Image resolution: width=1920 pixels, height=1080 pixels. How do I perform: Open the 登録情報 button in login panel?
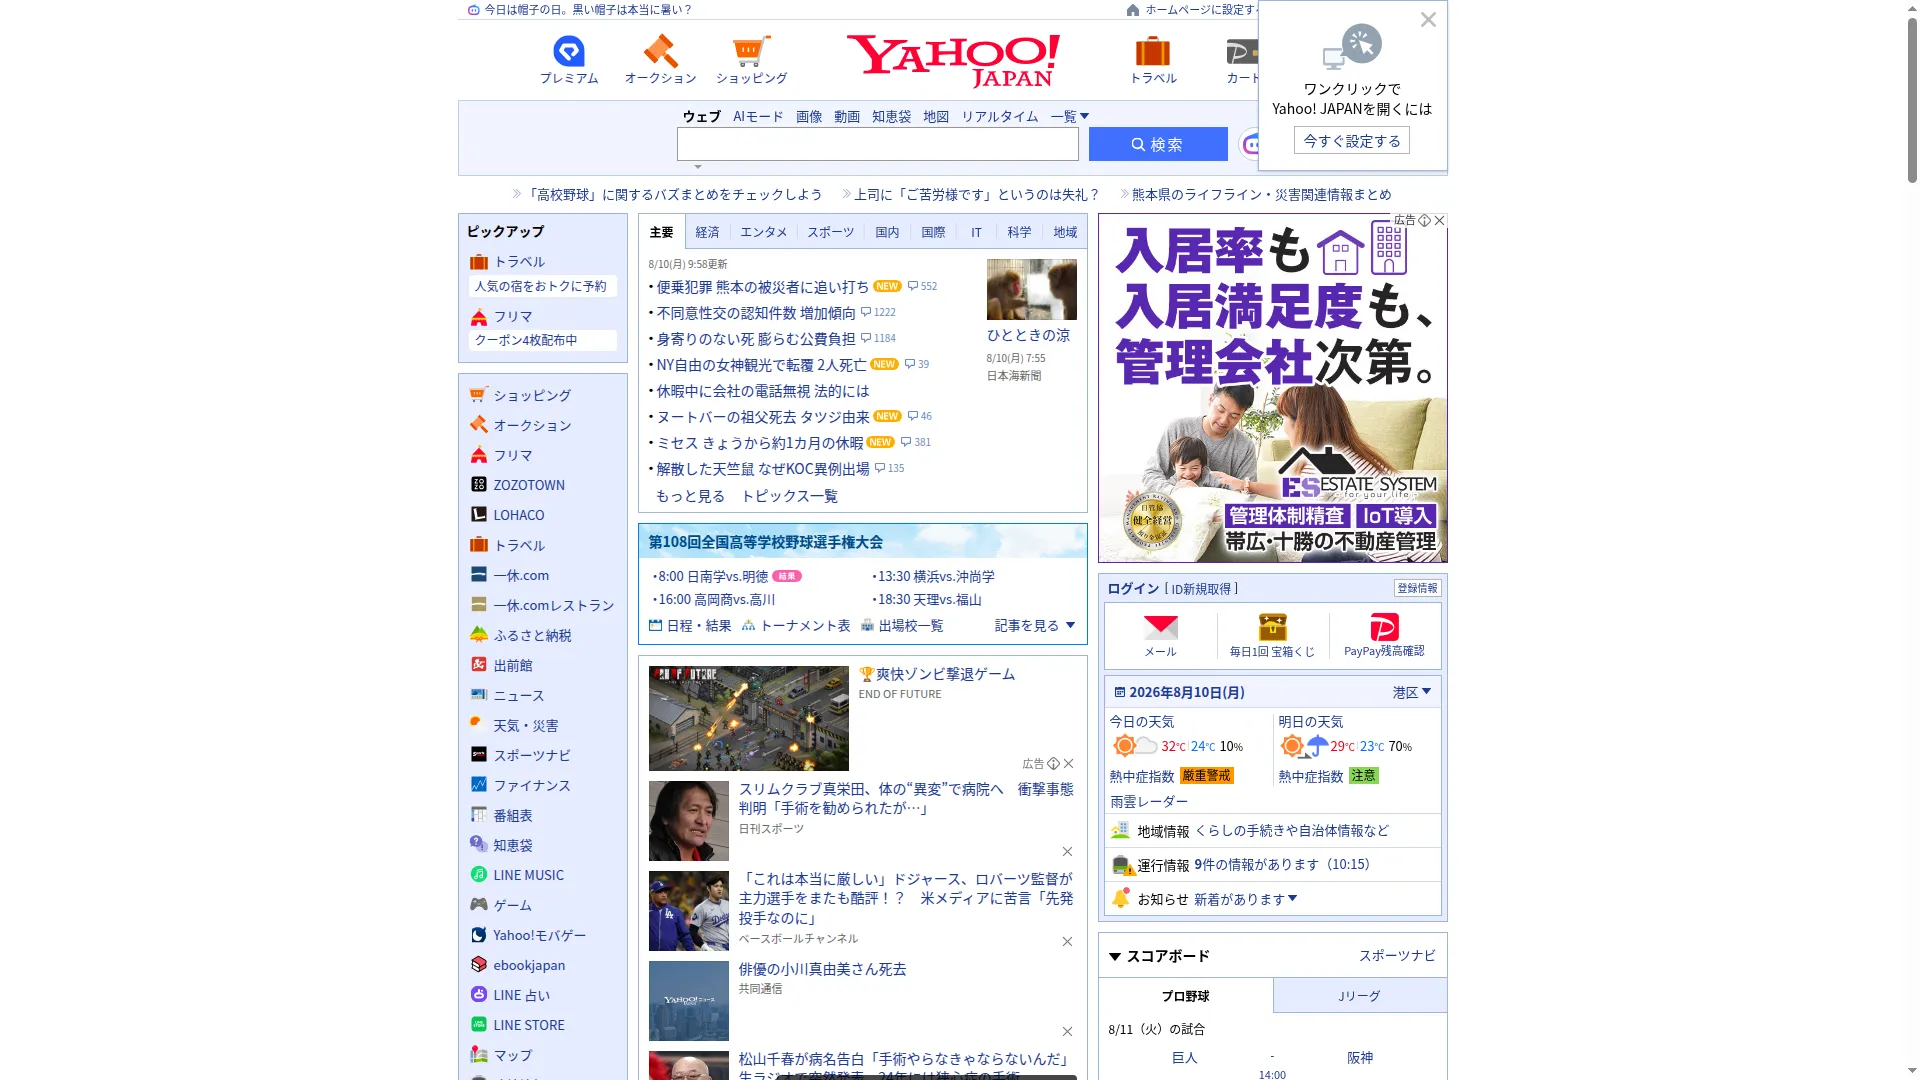(1417, 588)
